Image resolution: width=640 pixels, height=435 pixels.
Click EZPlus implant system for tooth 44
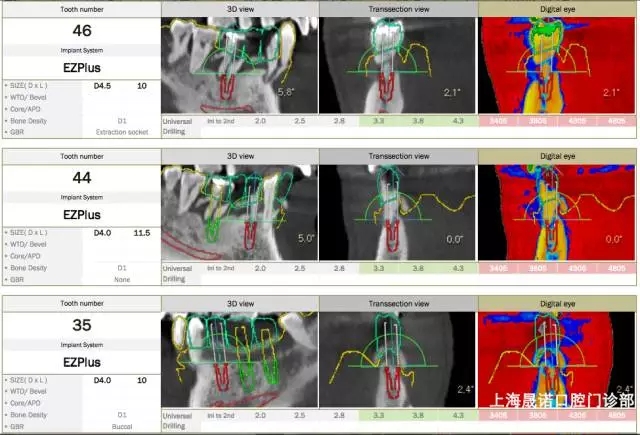(x=80, y=214)
